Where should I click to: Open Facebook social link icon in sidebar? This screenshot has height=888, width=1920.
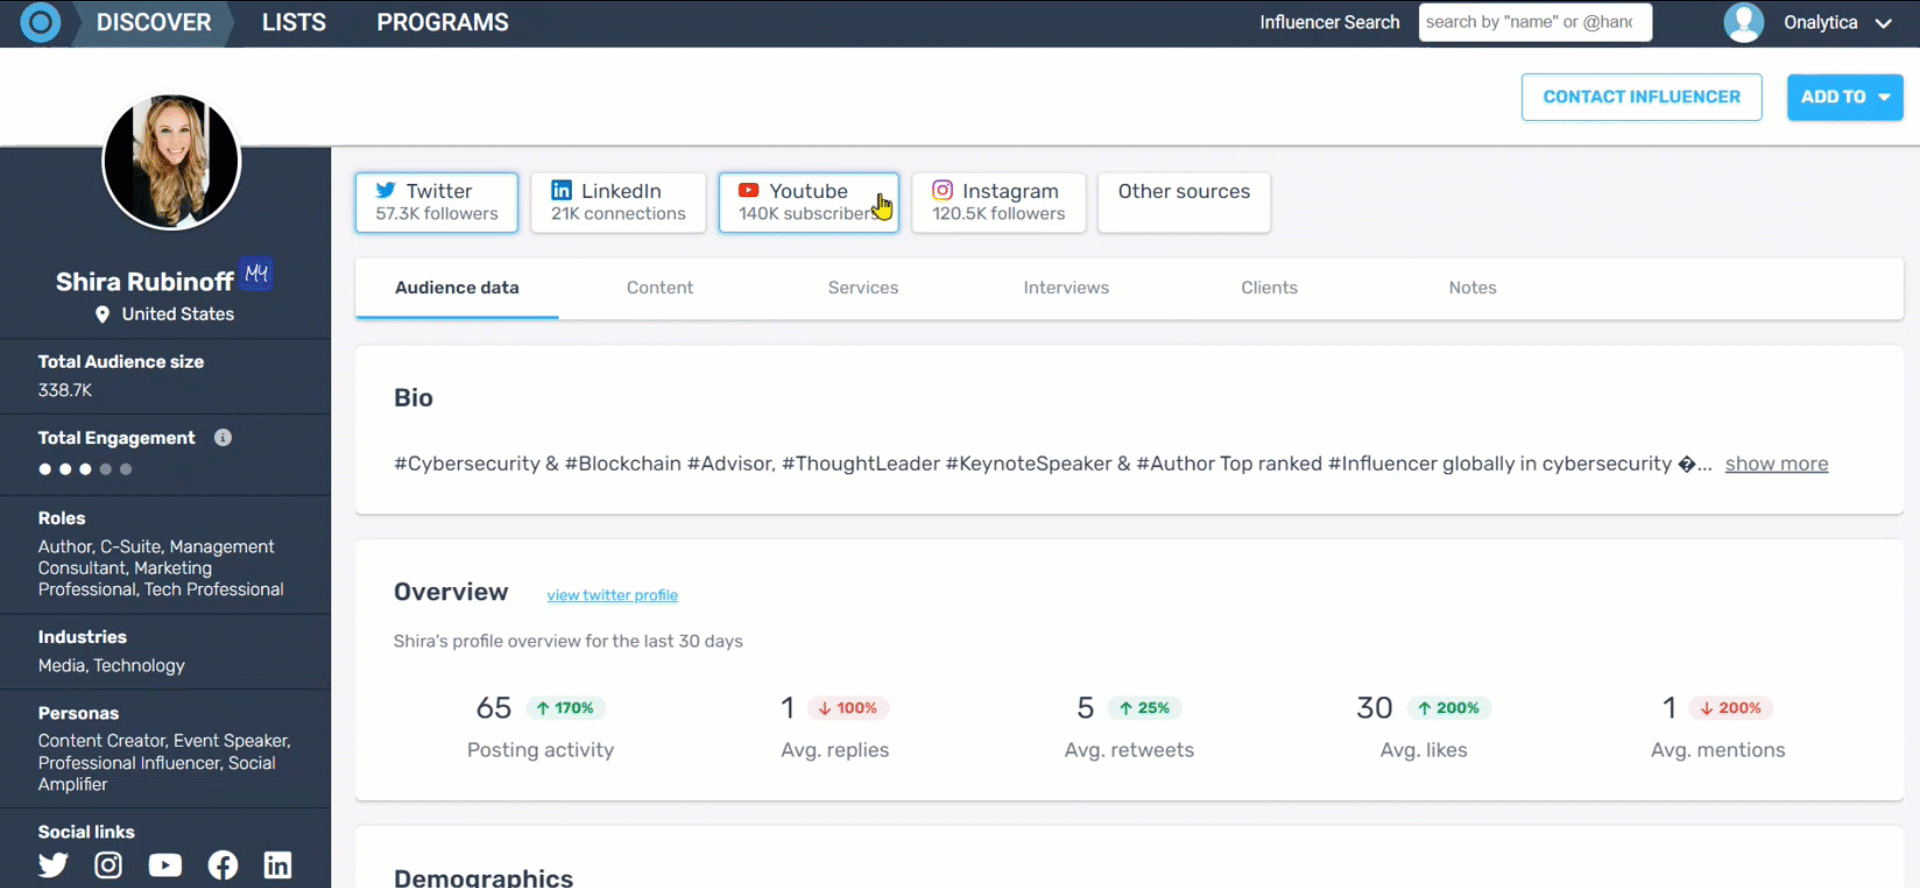[x=222, y=865]
